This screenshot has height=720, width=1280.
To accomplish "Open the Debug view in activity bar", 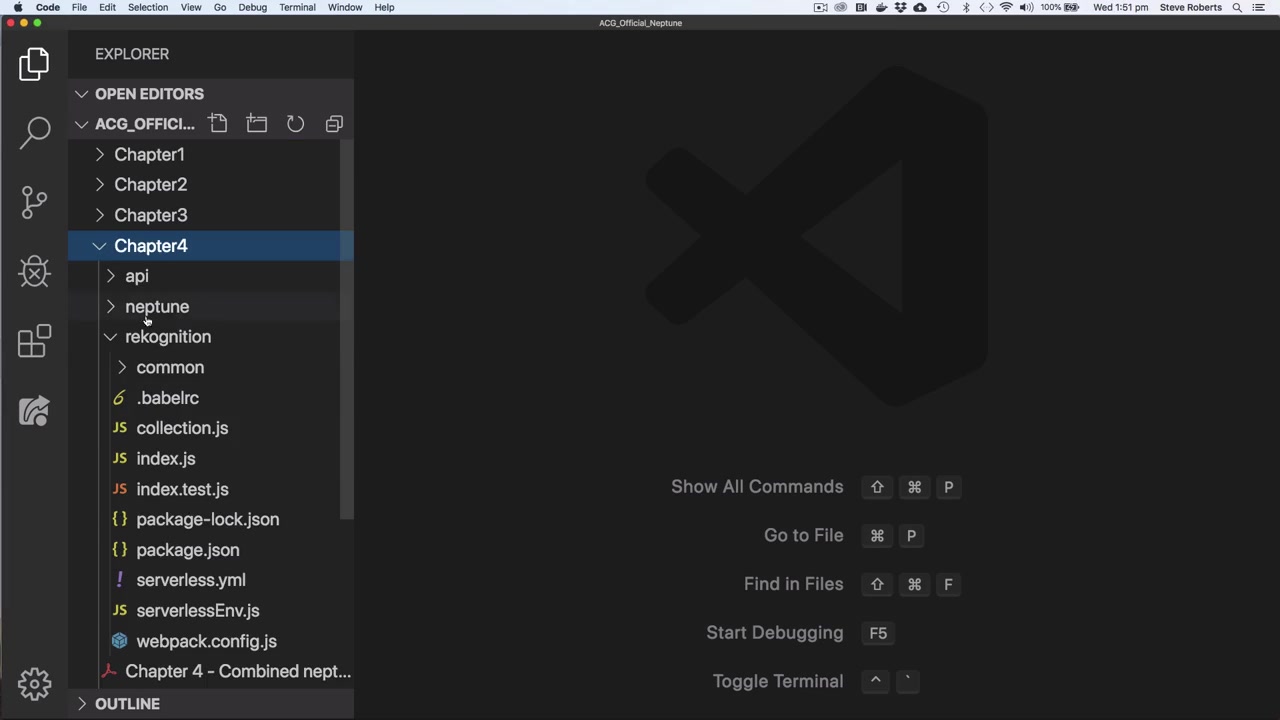I will click(x=34, y=272).
